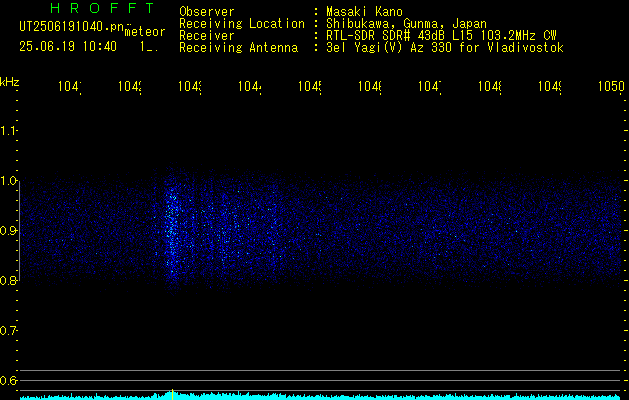Click the 0.8 frequency axis label
The width and height of the screenshot is (629, 400).
coord(8,280)
